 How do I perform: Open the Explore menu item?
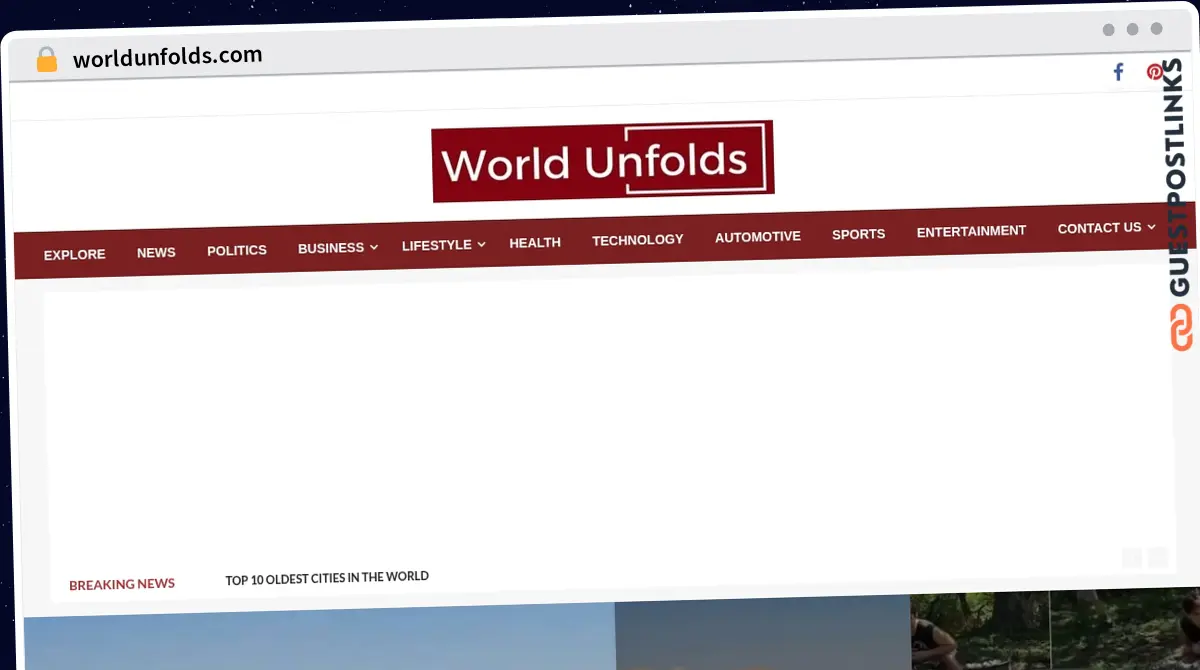point(75,255)
